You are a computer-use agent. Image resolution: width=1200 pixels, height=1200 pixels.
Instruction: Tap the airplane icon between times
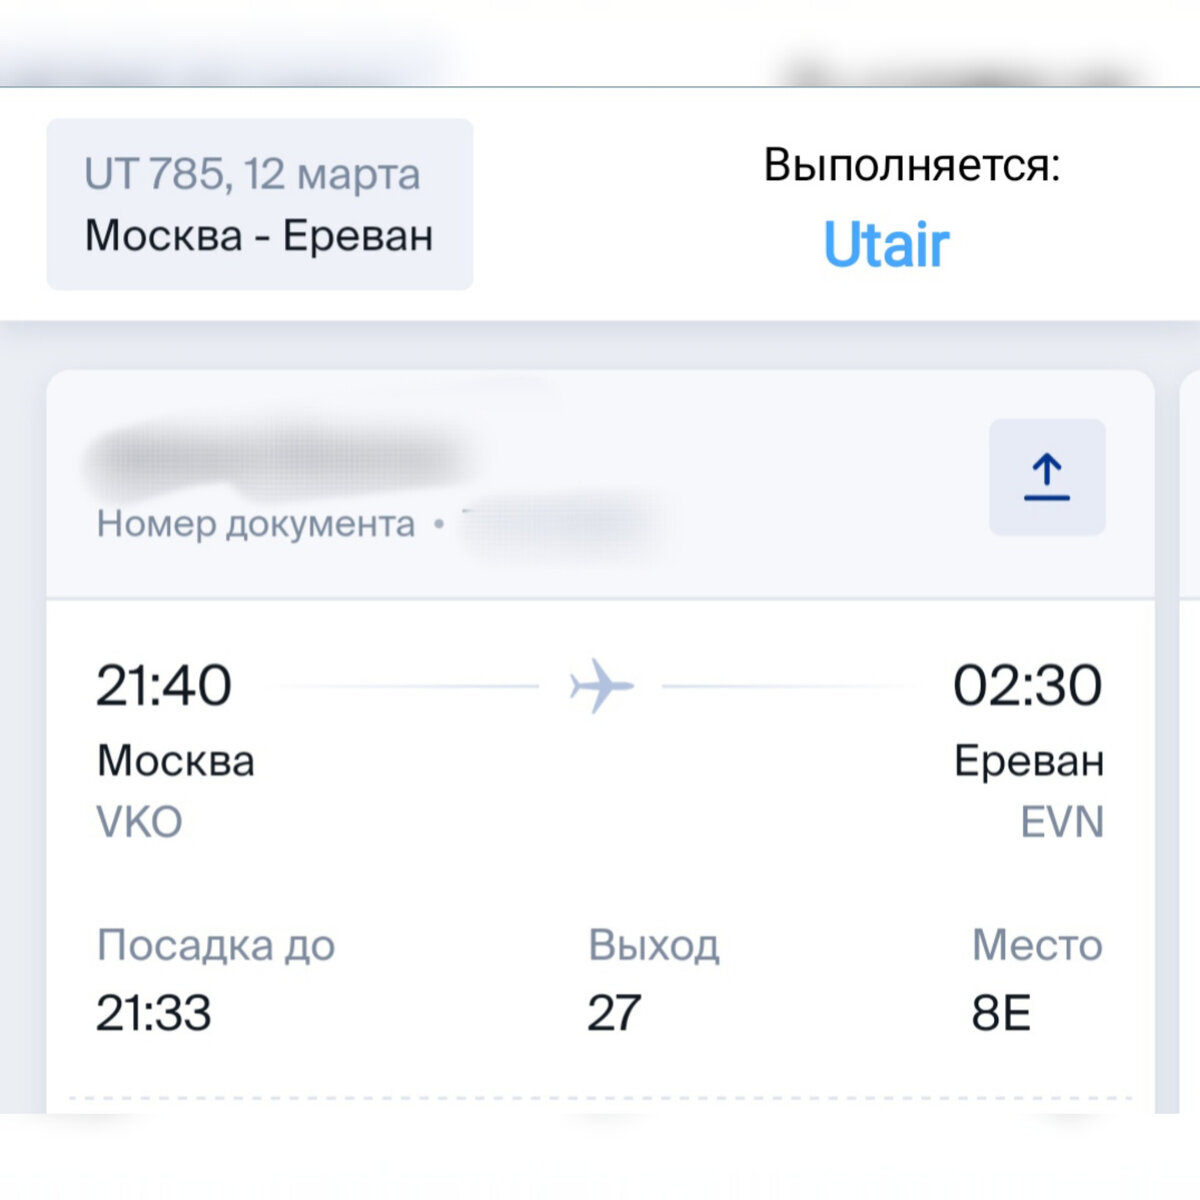[601, 686]
